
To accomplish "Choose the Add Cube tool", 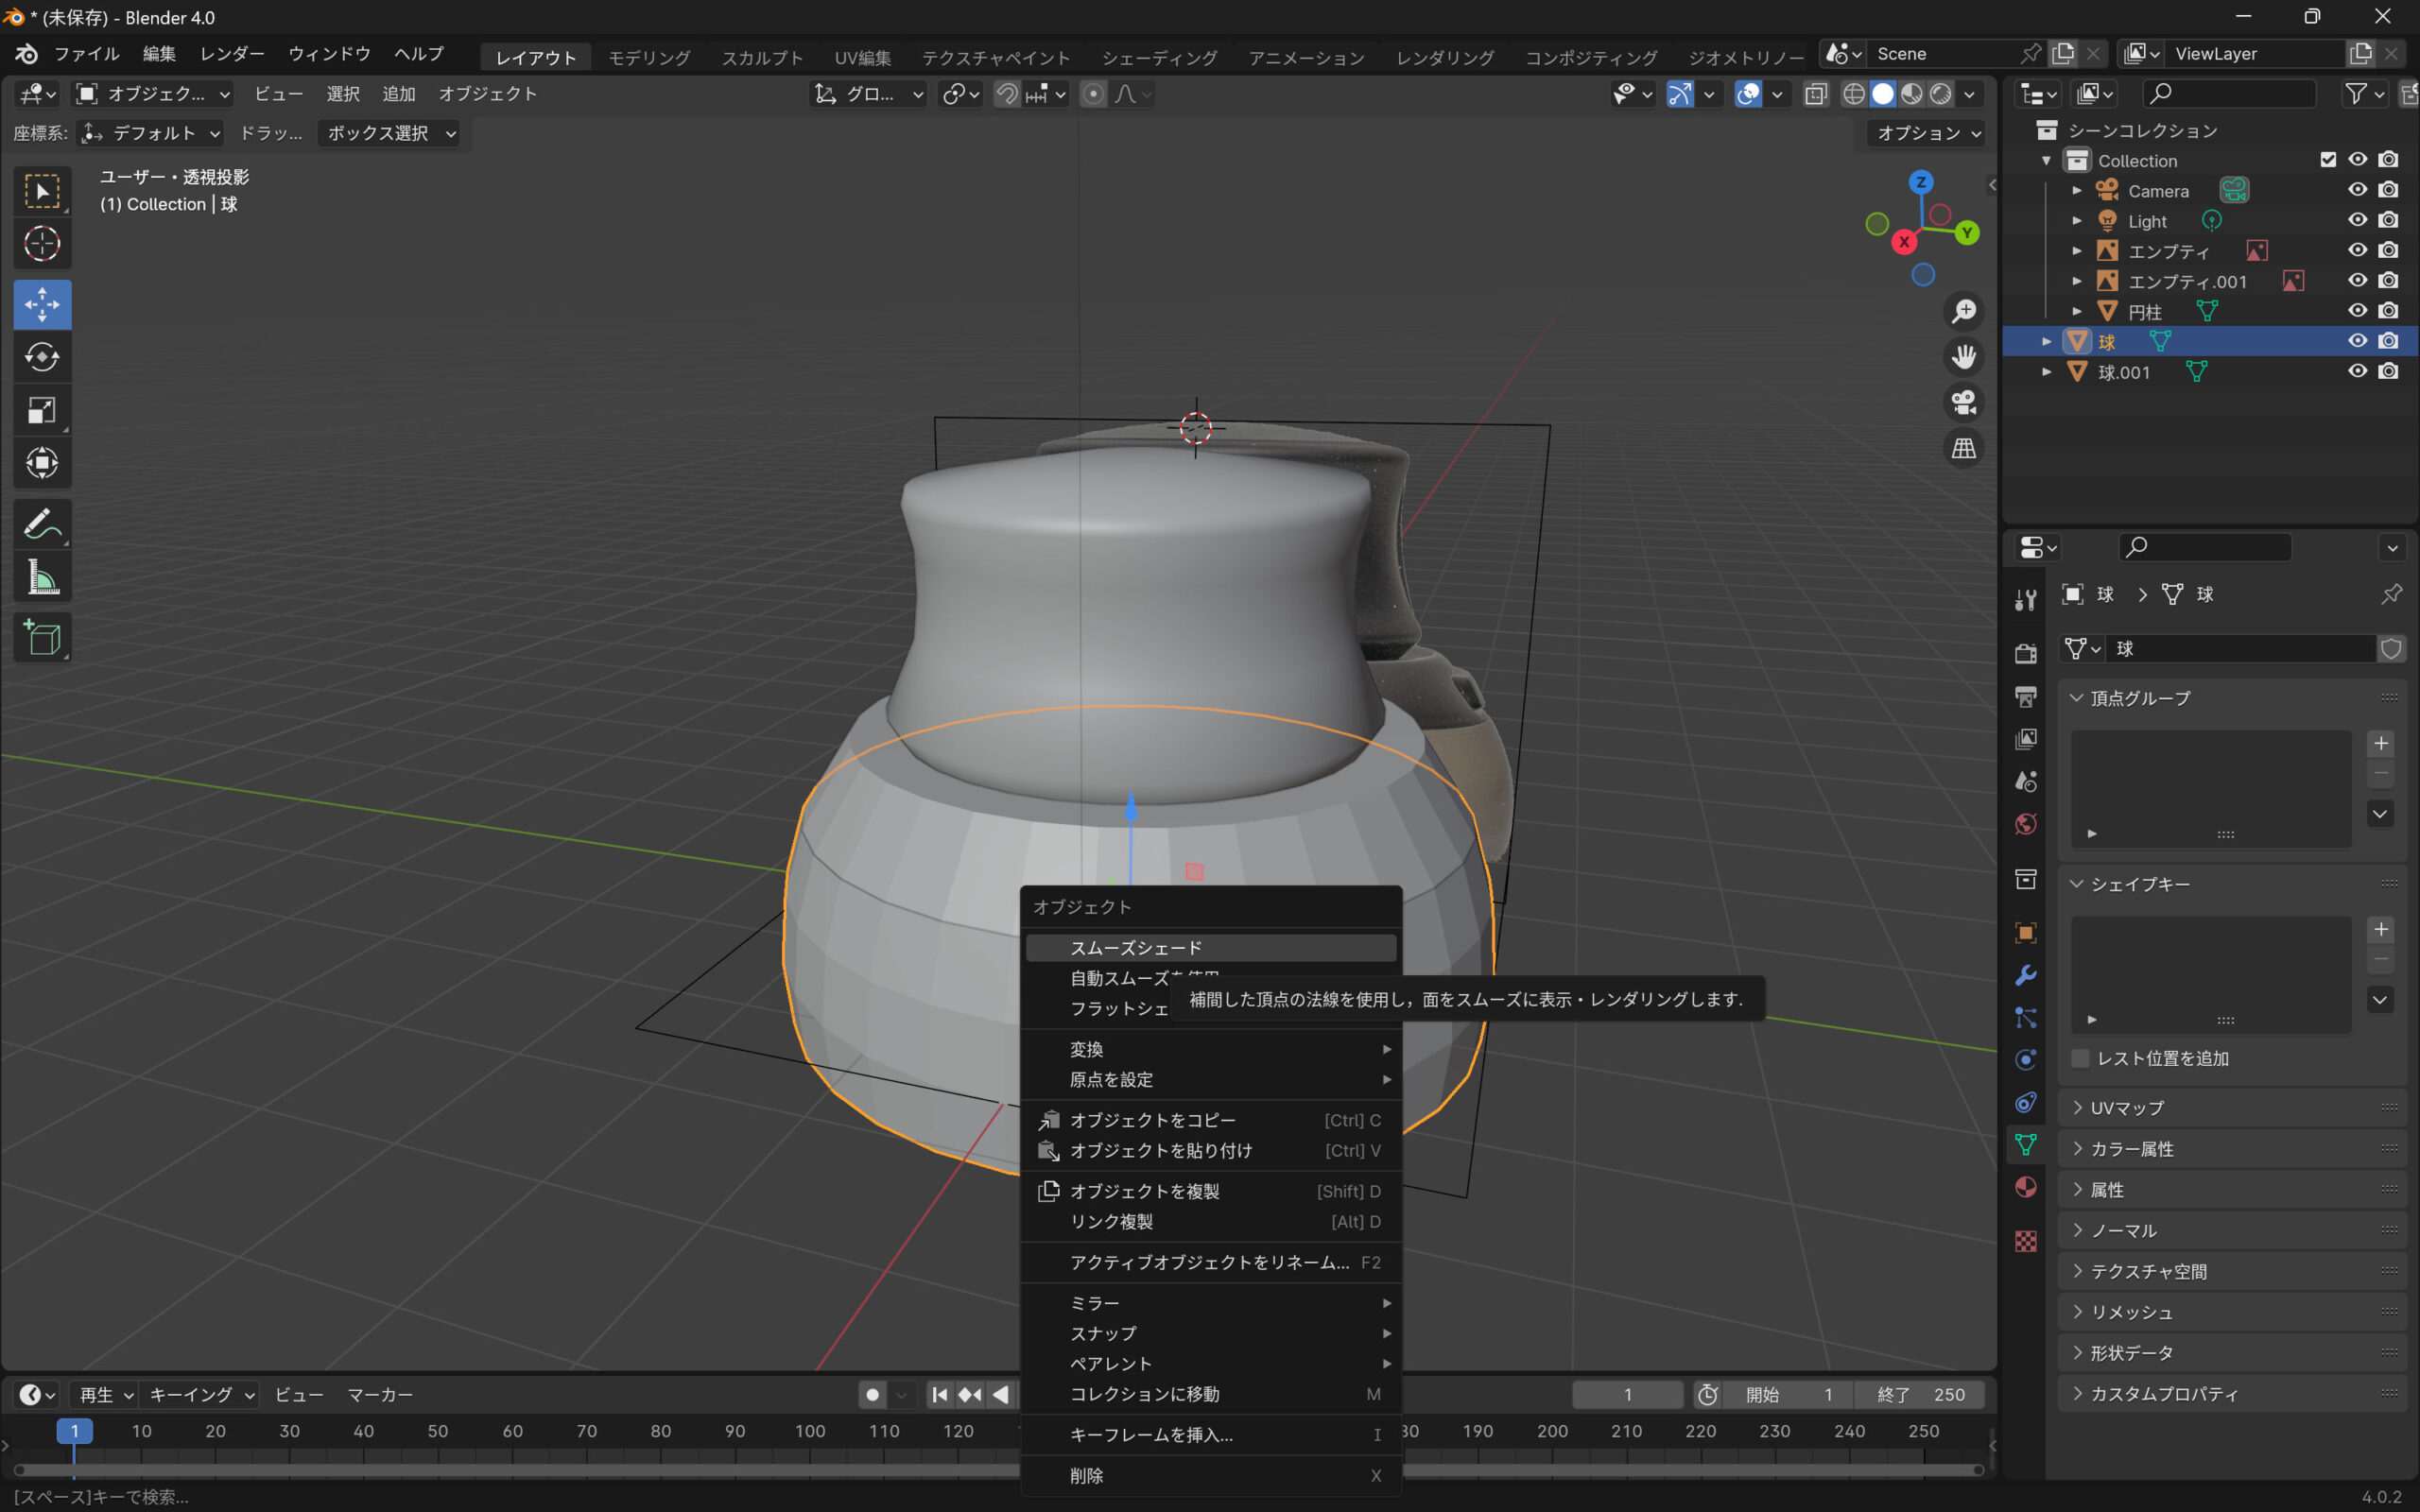I will pos(42,638).
